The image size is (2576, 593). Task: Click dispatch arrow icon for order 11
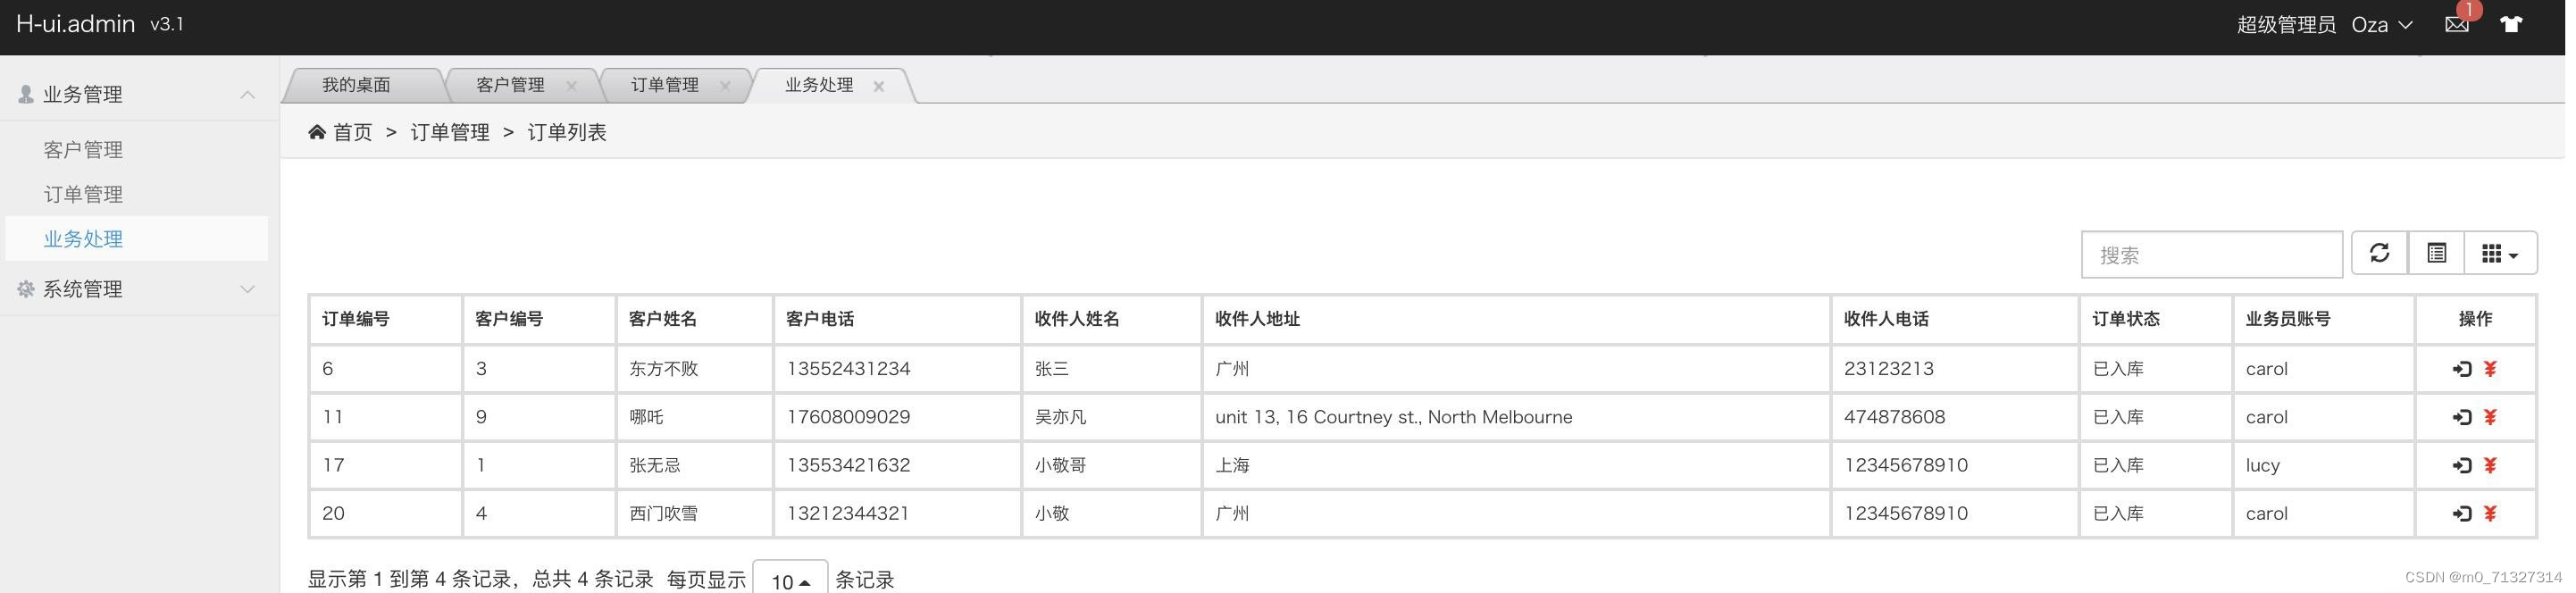2461,417
